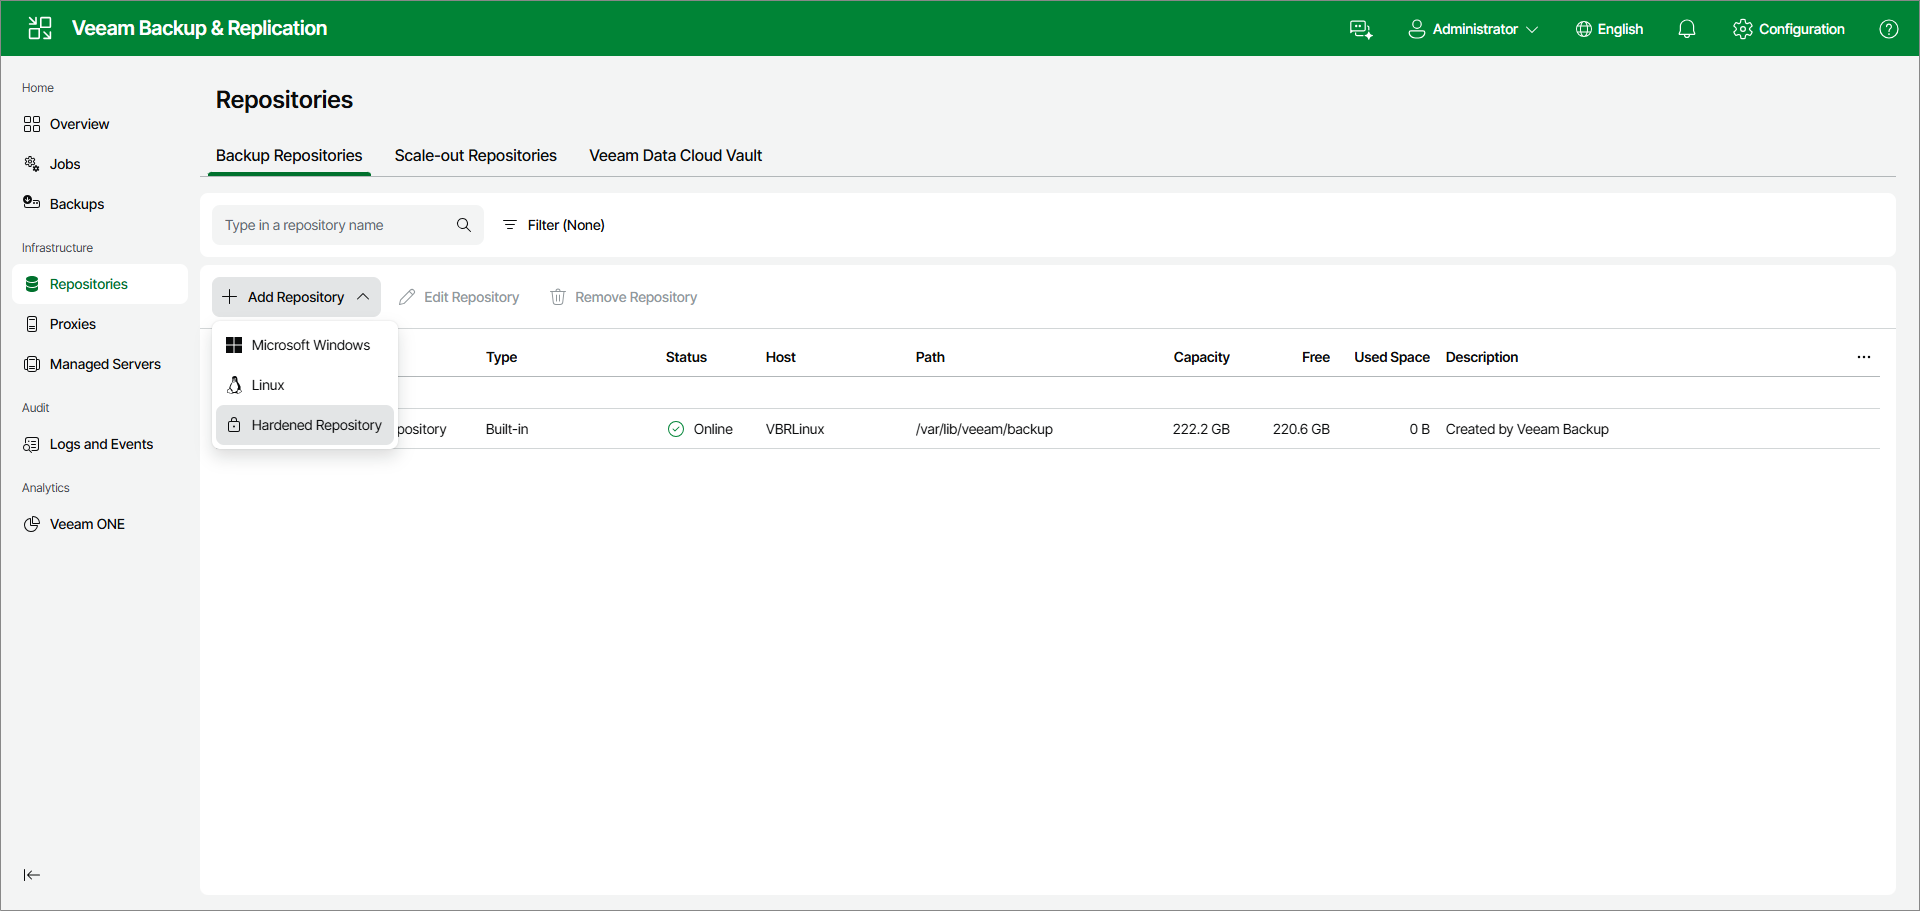
Task: Click the Remove Repository button
Action: click(x=624, y=297)
